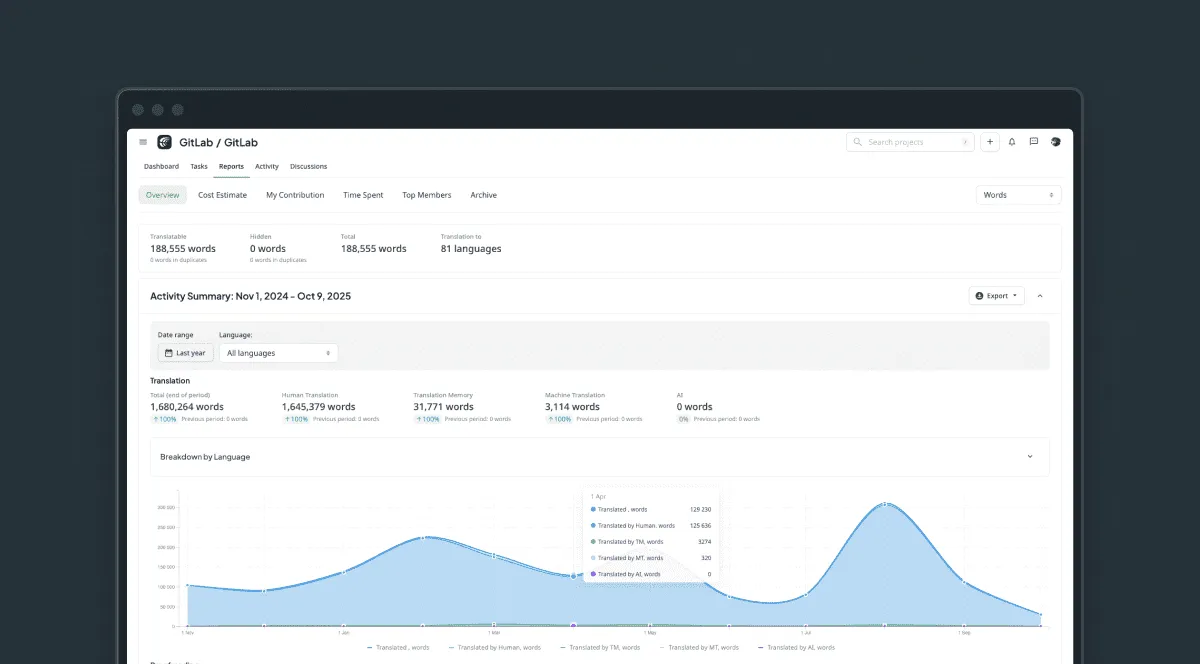Open the Top Members report

(x=426, y=195)
